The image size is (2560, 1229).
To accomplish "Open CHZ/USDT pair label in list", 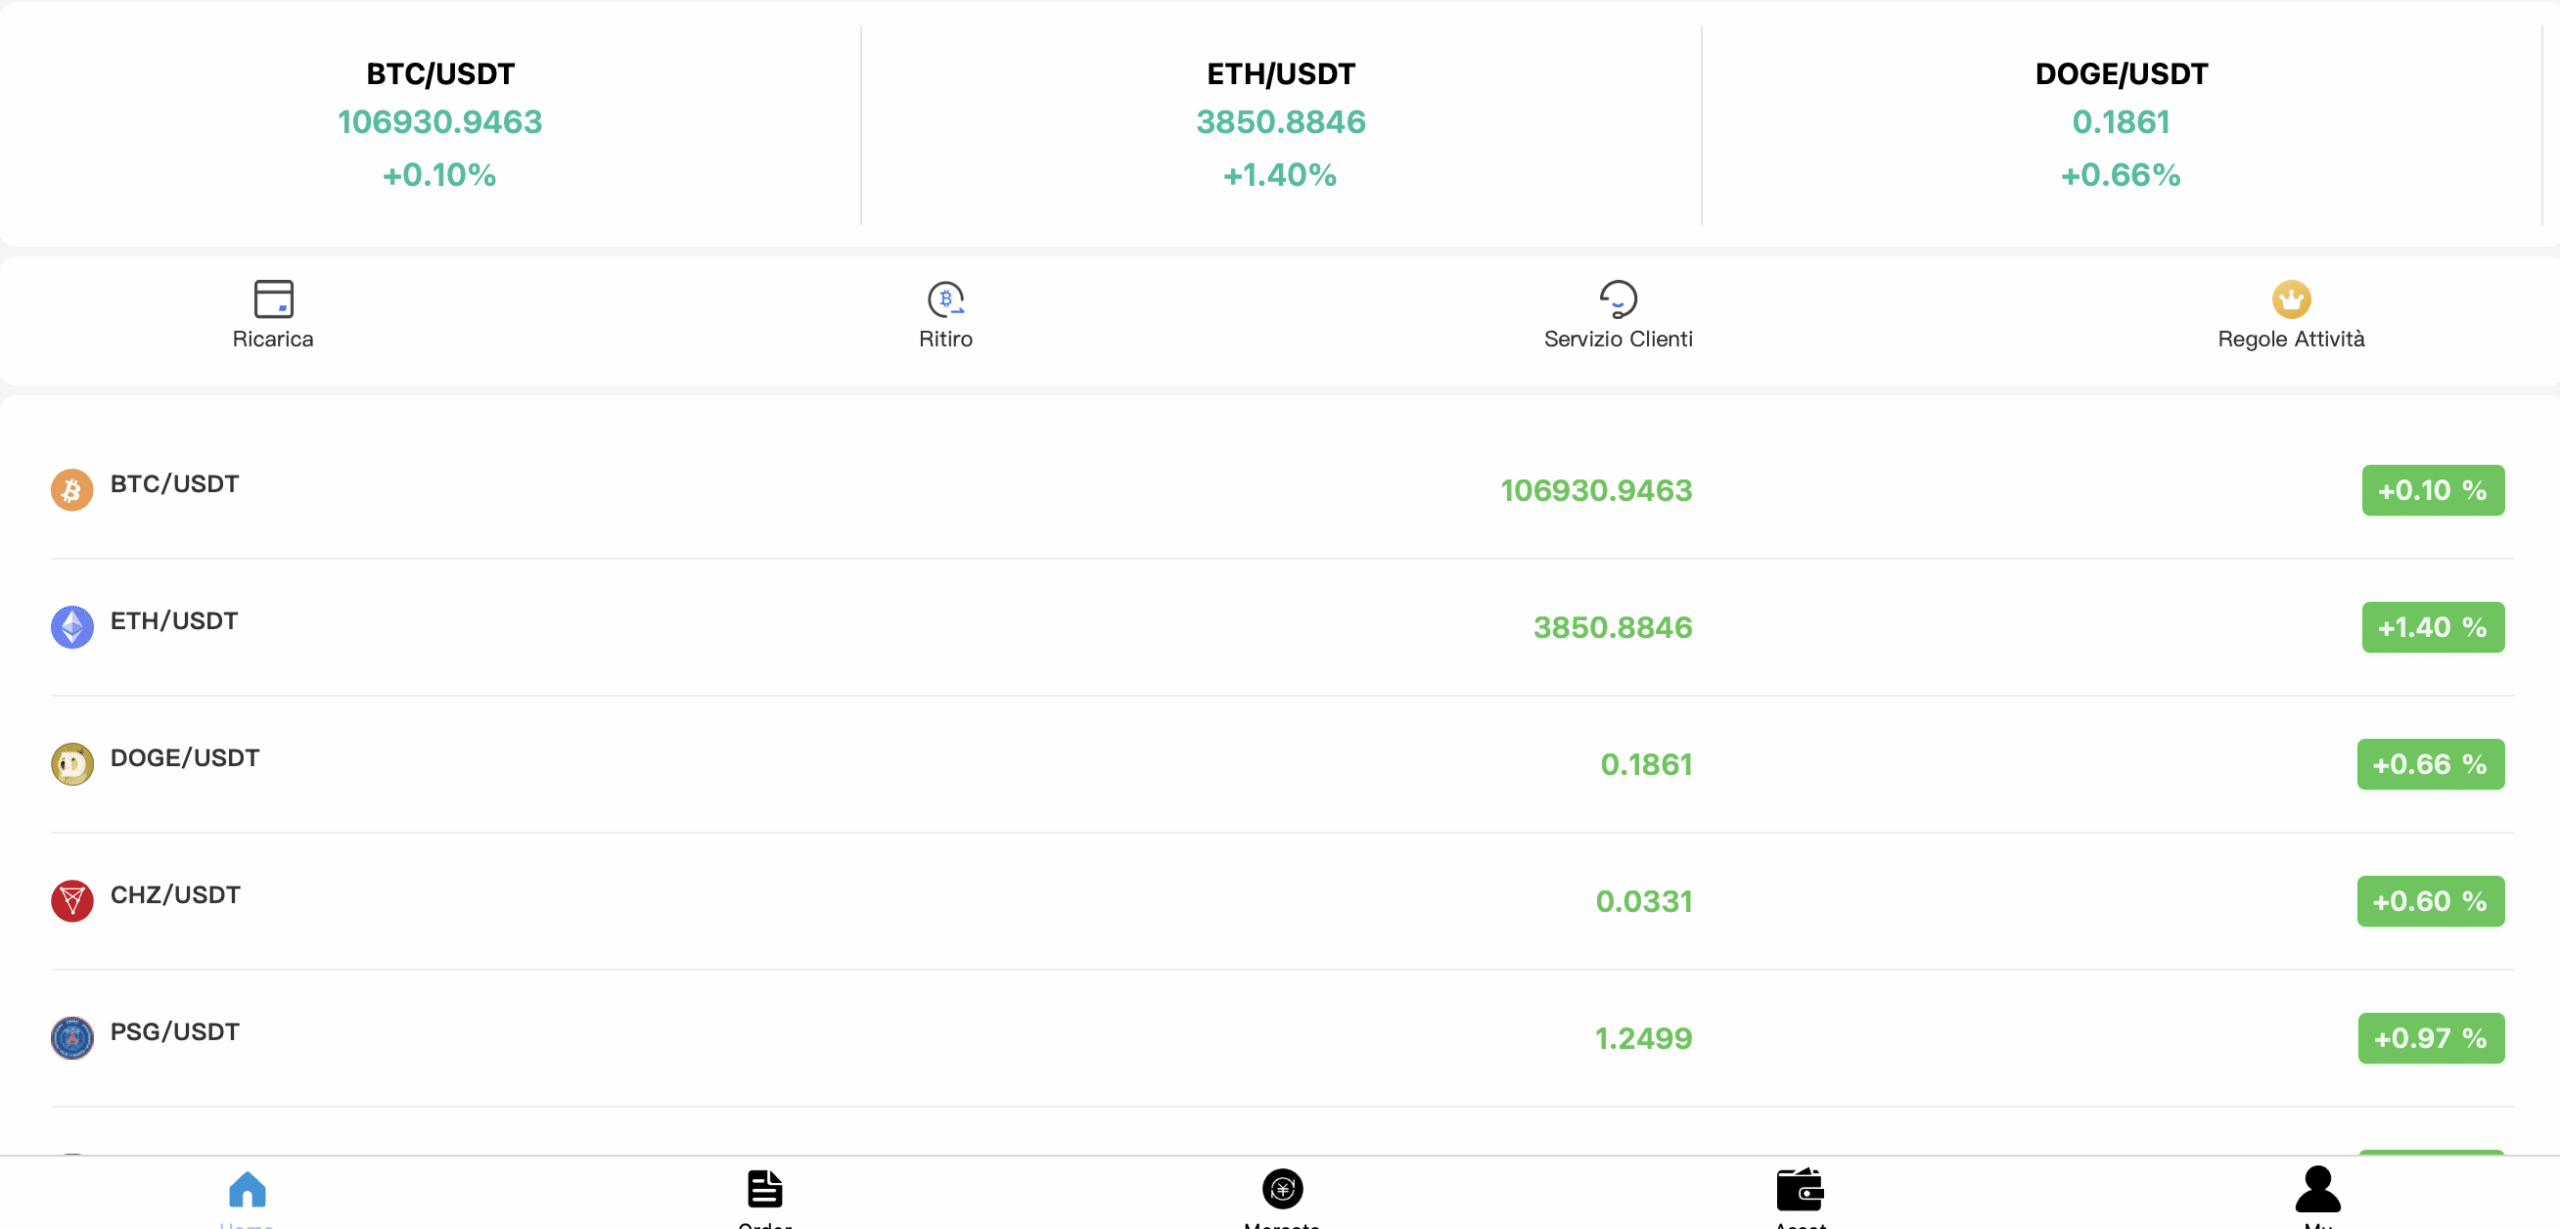I will tap(175, 895).
